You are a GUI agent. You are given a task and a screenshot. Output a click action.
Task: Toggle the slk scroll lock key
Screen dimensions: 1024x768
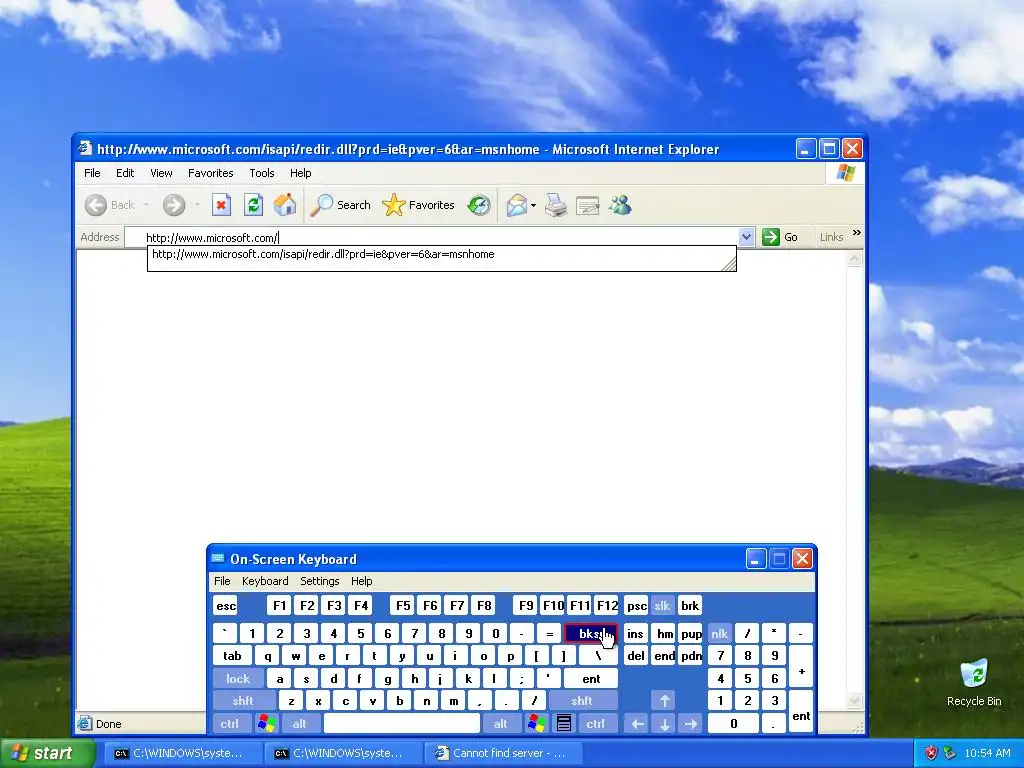[x=662, y=605]
